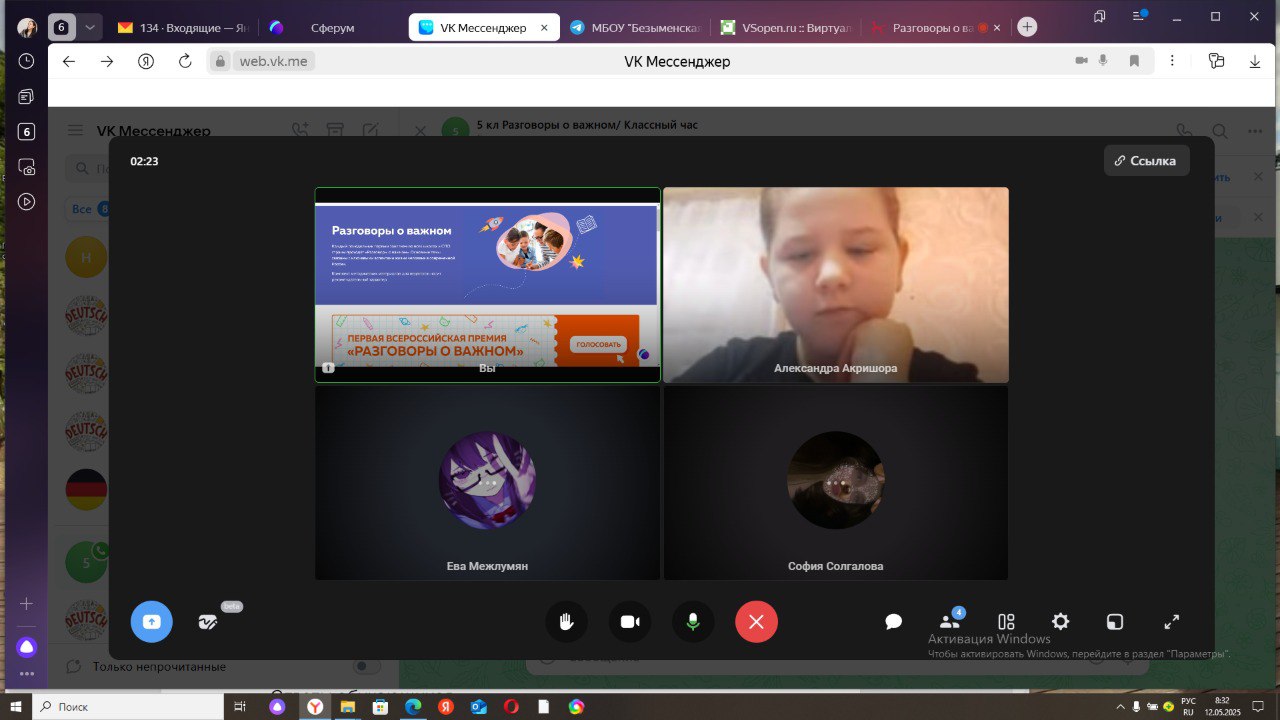
Task: Select Ева Межлумян participant tile
Action: (x=487, y=482)
